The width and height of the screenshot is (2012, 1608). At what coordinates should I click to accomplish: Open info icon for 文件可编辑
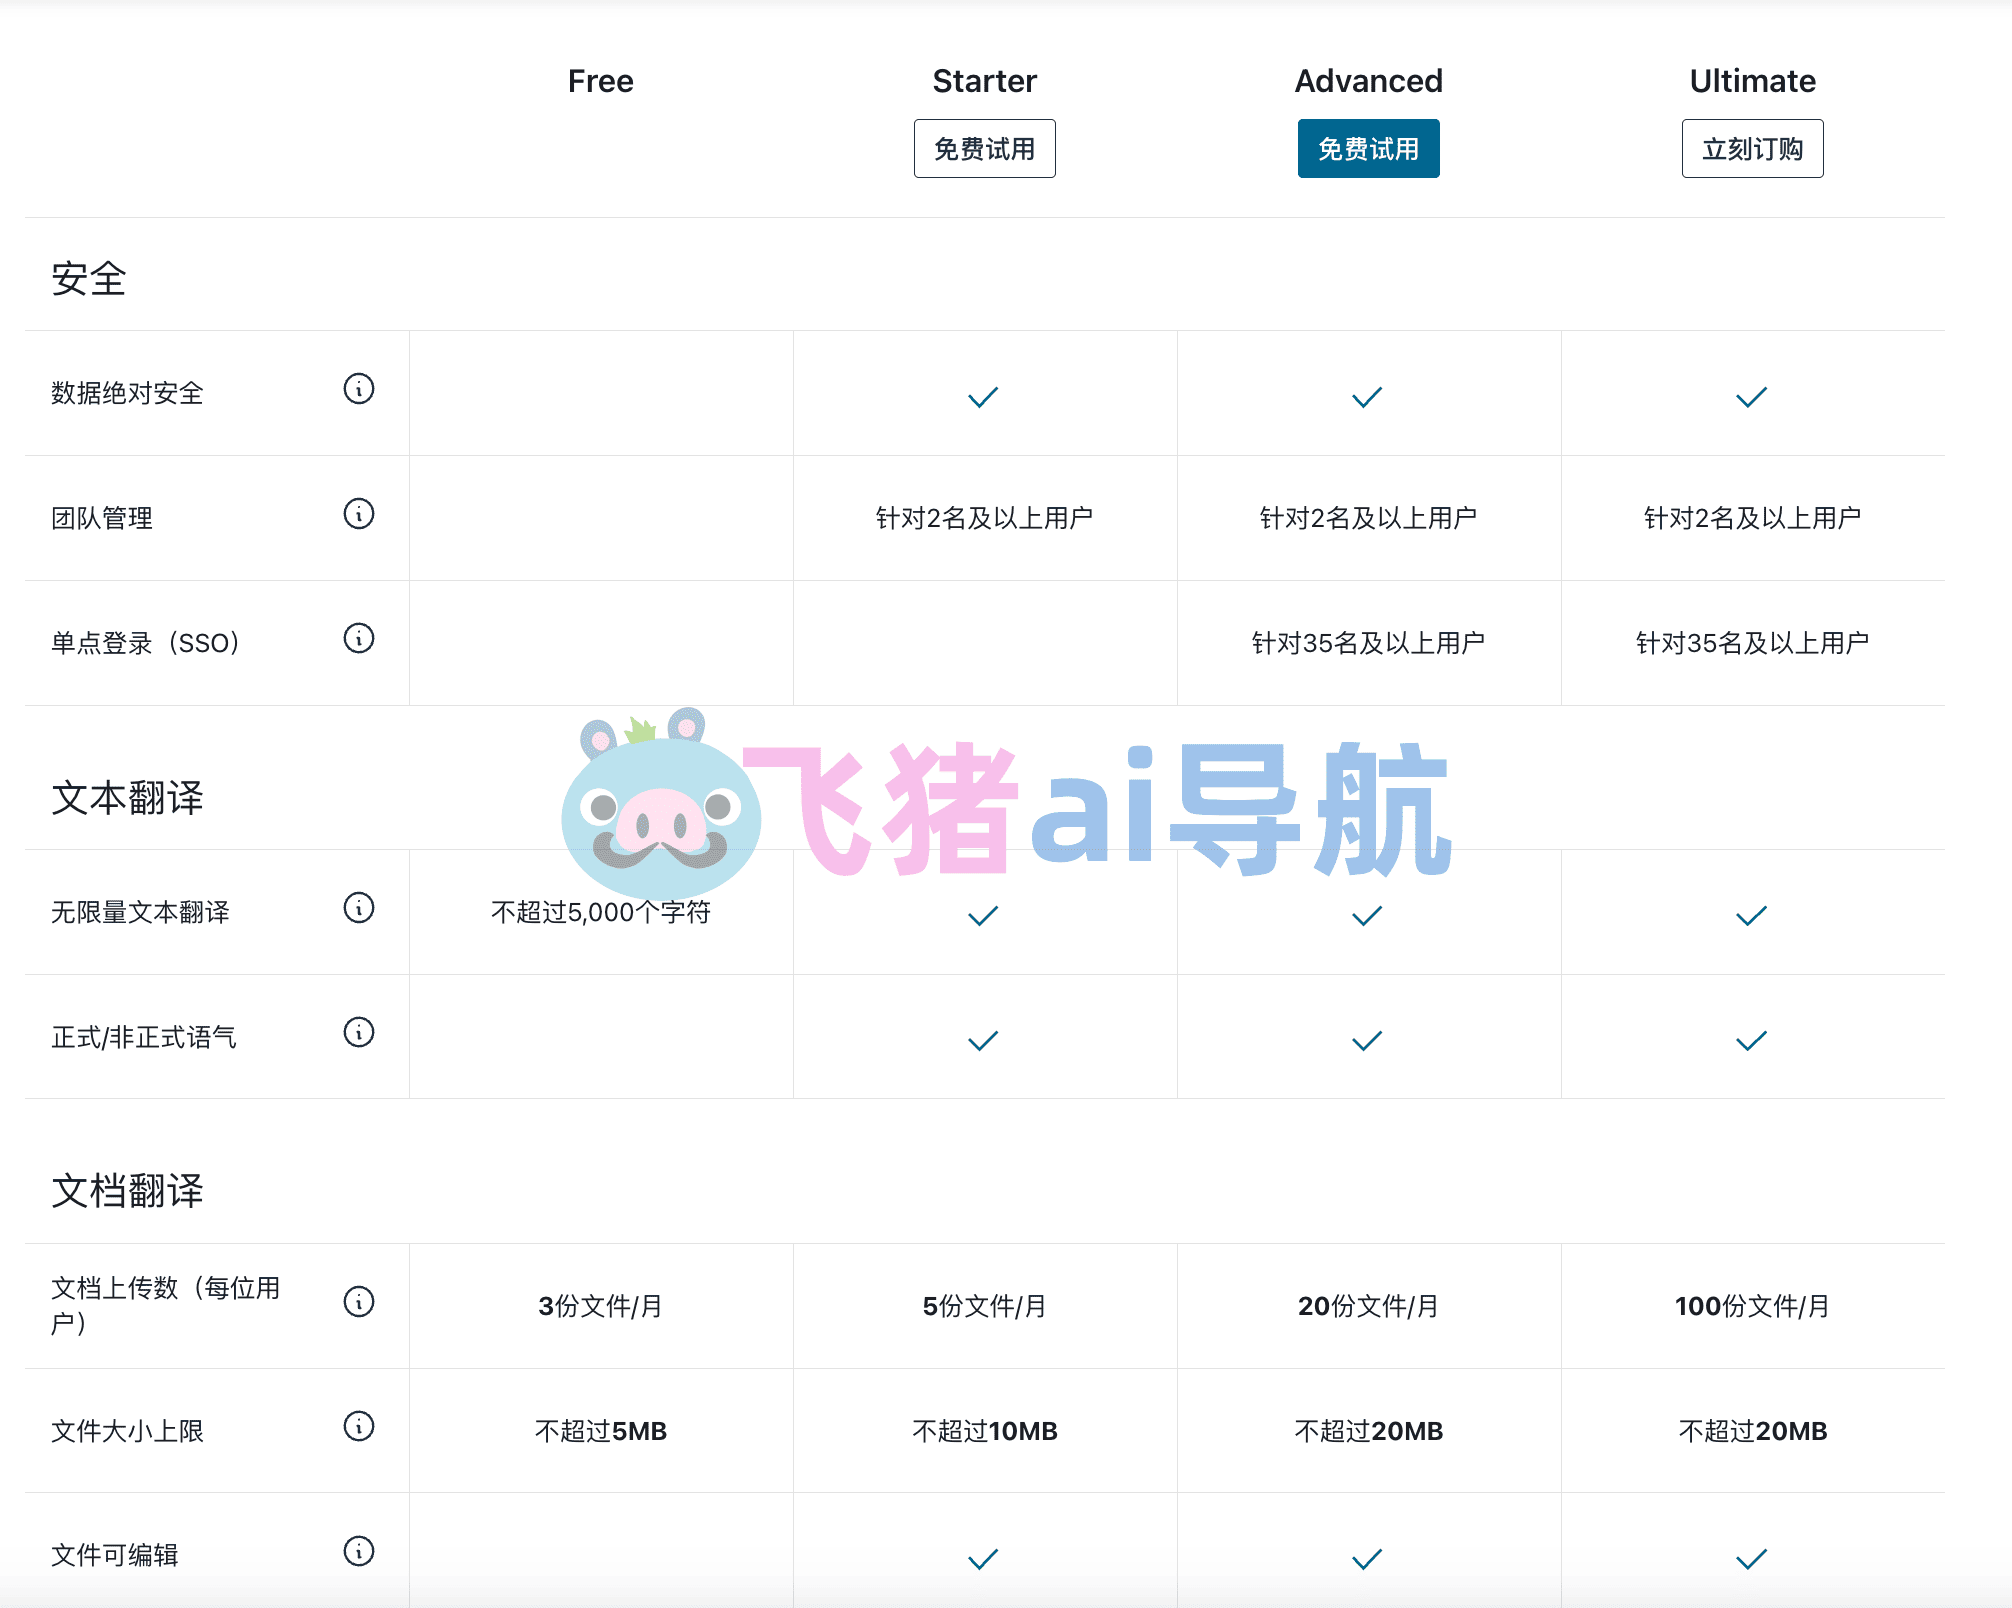pos(359,1551)
